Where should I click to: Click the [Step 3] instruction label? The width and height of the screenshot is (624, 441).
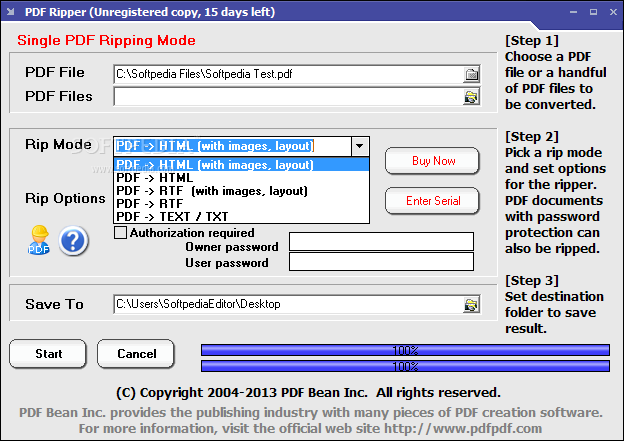point(532,281)
